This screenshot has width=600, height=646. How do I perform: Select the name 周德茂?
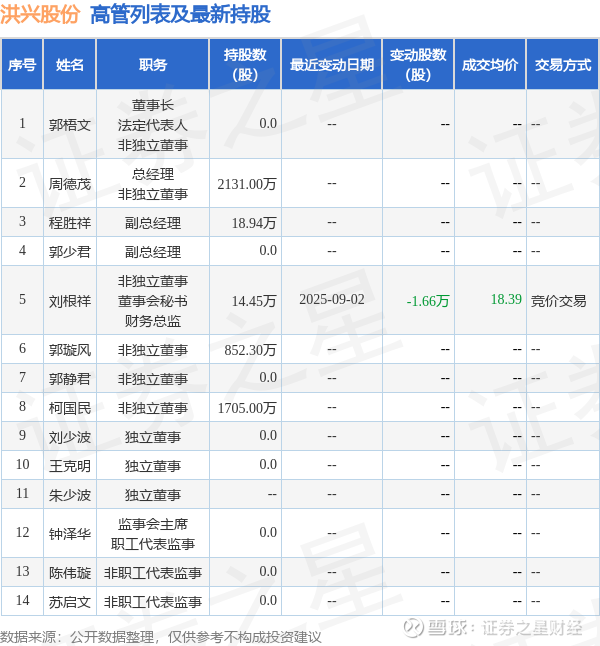(70, 184)
